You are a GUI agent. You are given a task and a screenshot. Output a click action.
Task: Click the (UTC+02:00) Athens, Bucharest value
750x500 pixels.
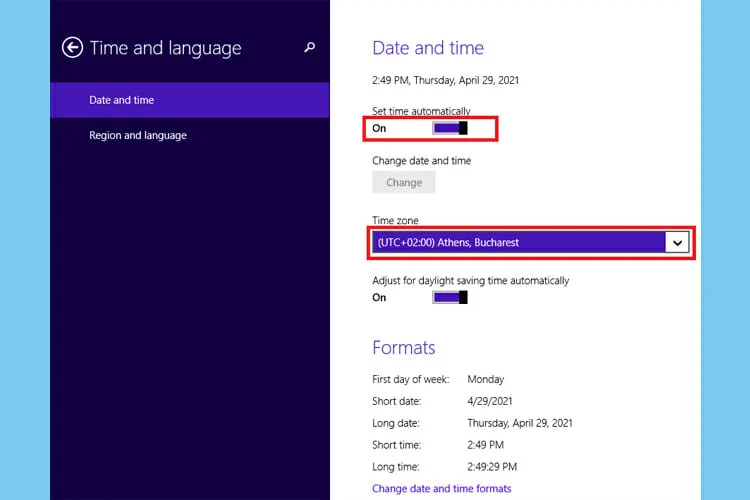click(448, 243)
